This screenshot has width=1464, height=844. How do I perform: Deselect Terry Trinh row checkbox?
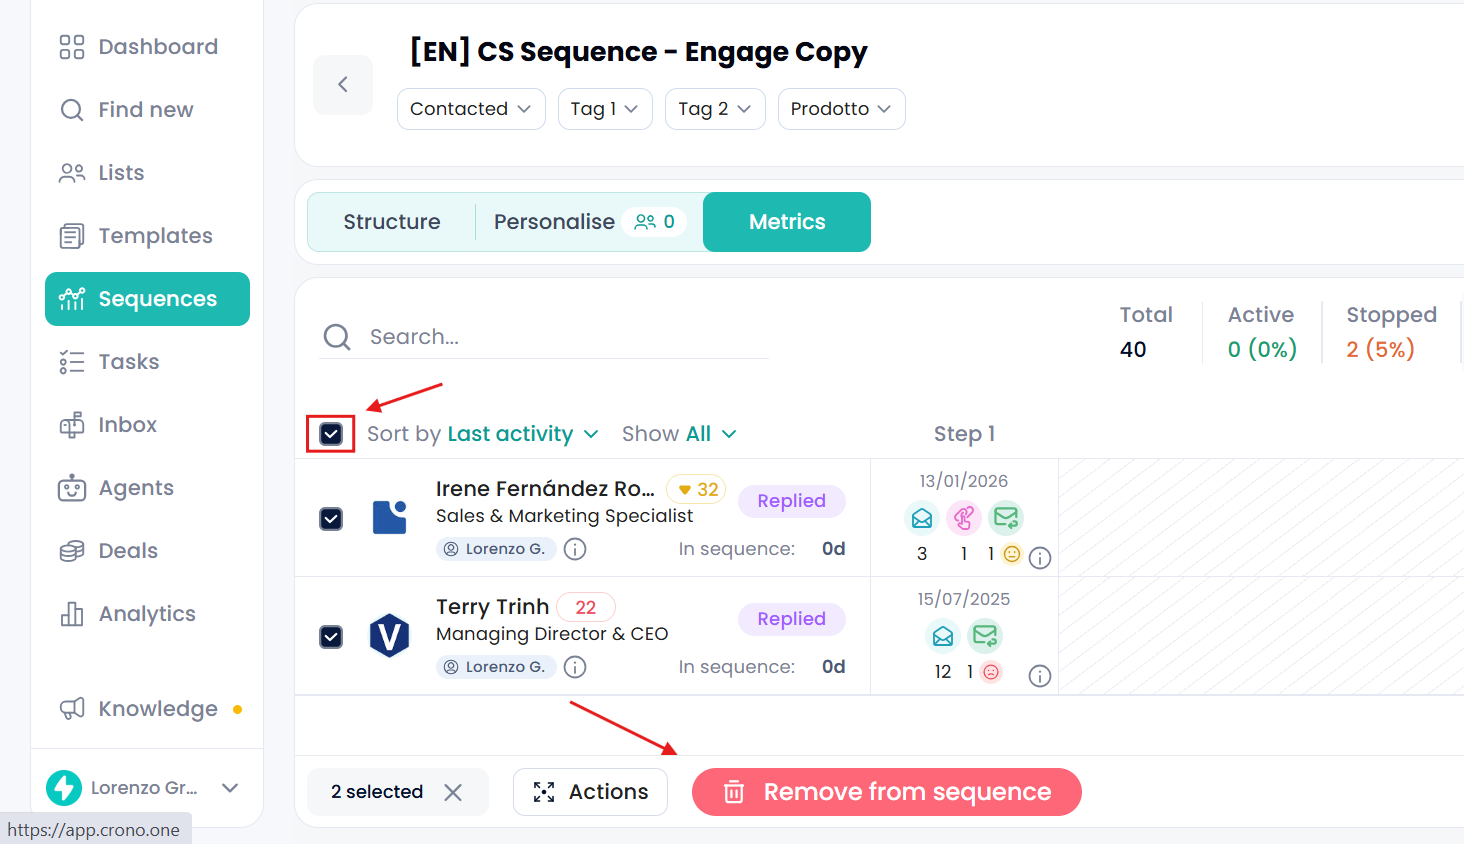click(331, 637)
